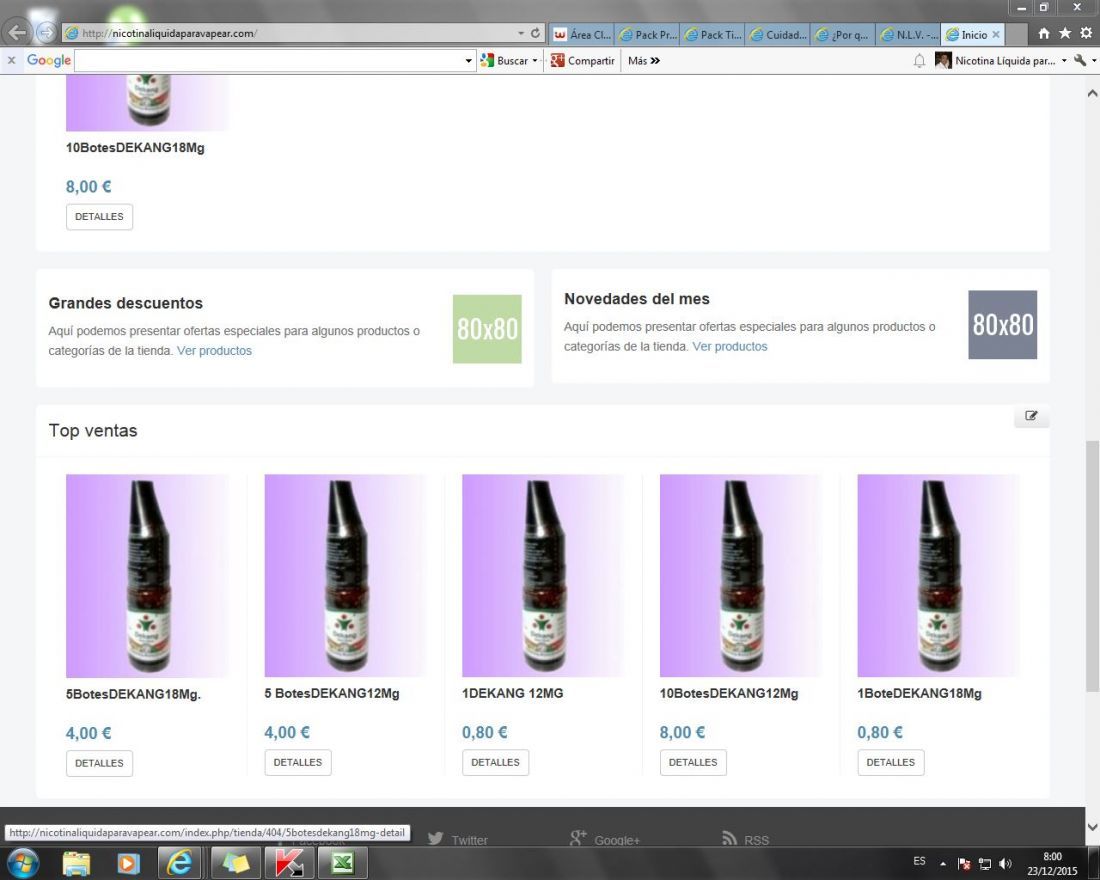The height and width of the screenshot is (880, 1100).
Task: Open browser Tools gear icon
Action: tap(1086, 33)
